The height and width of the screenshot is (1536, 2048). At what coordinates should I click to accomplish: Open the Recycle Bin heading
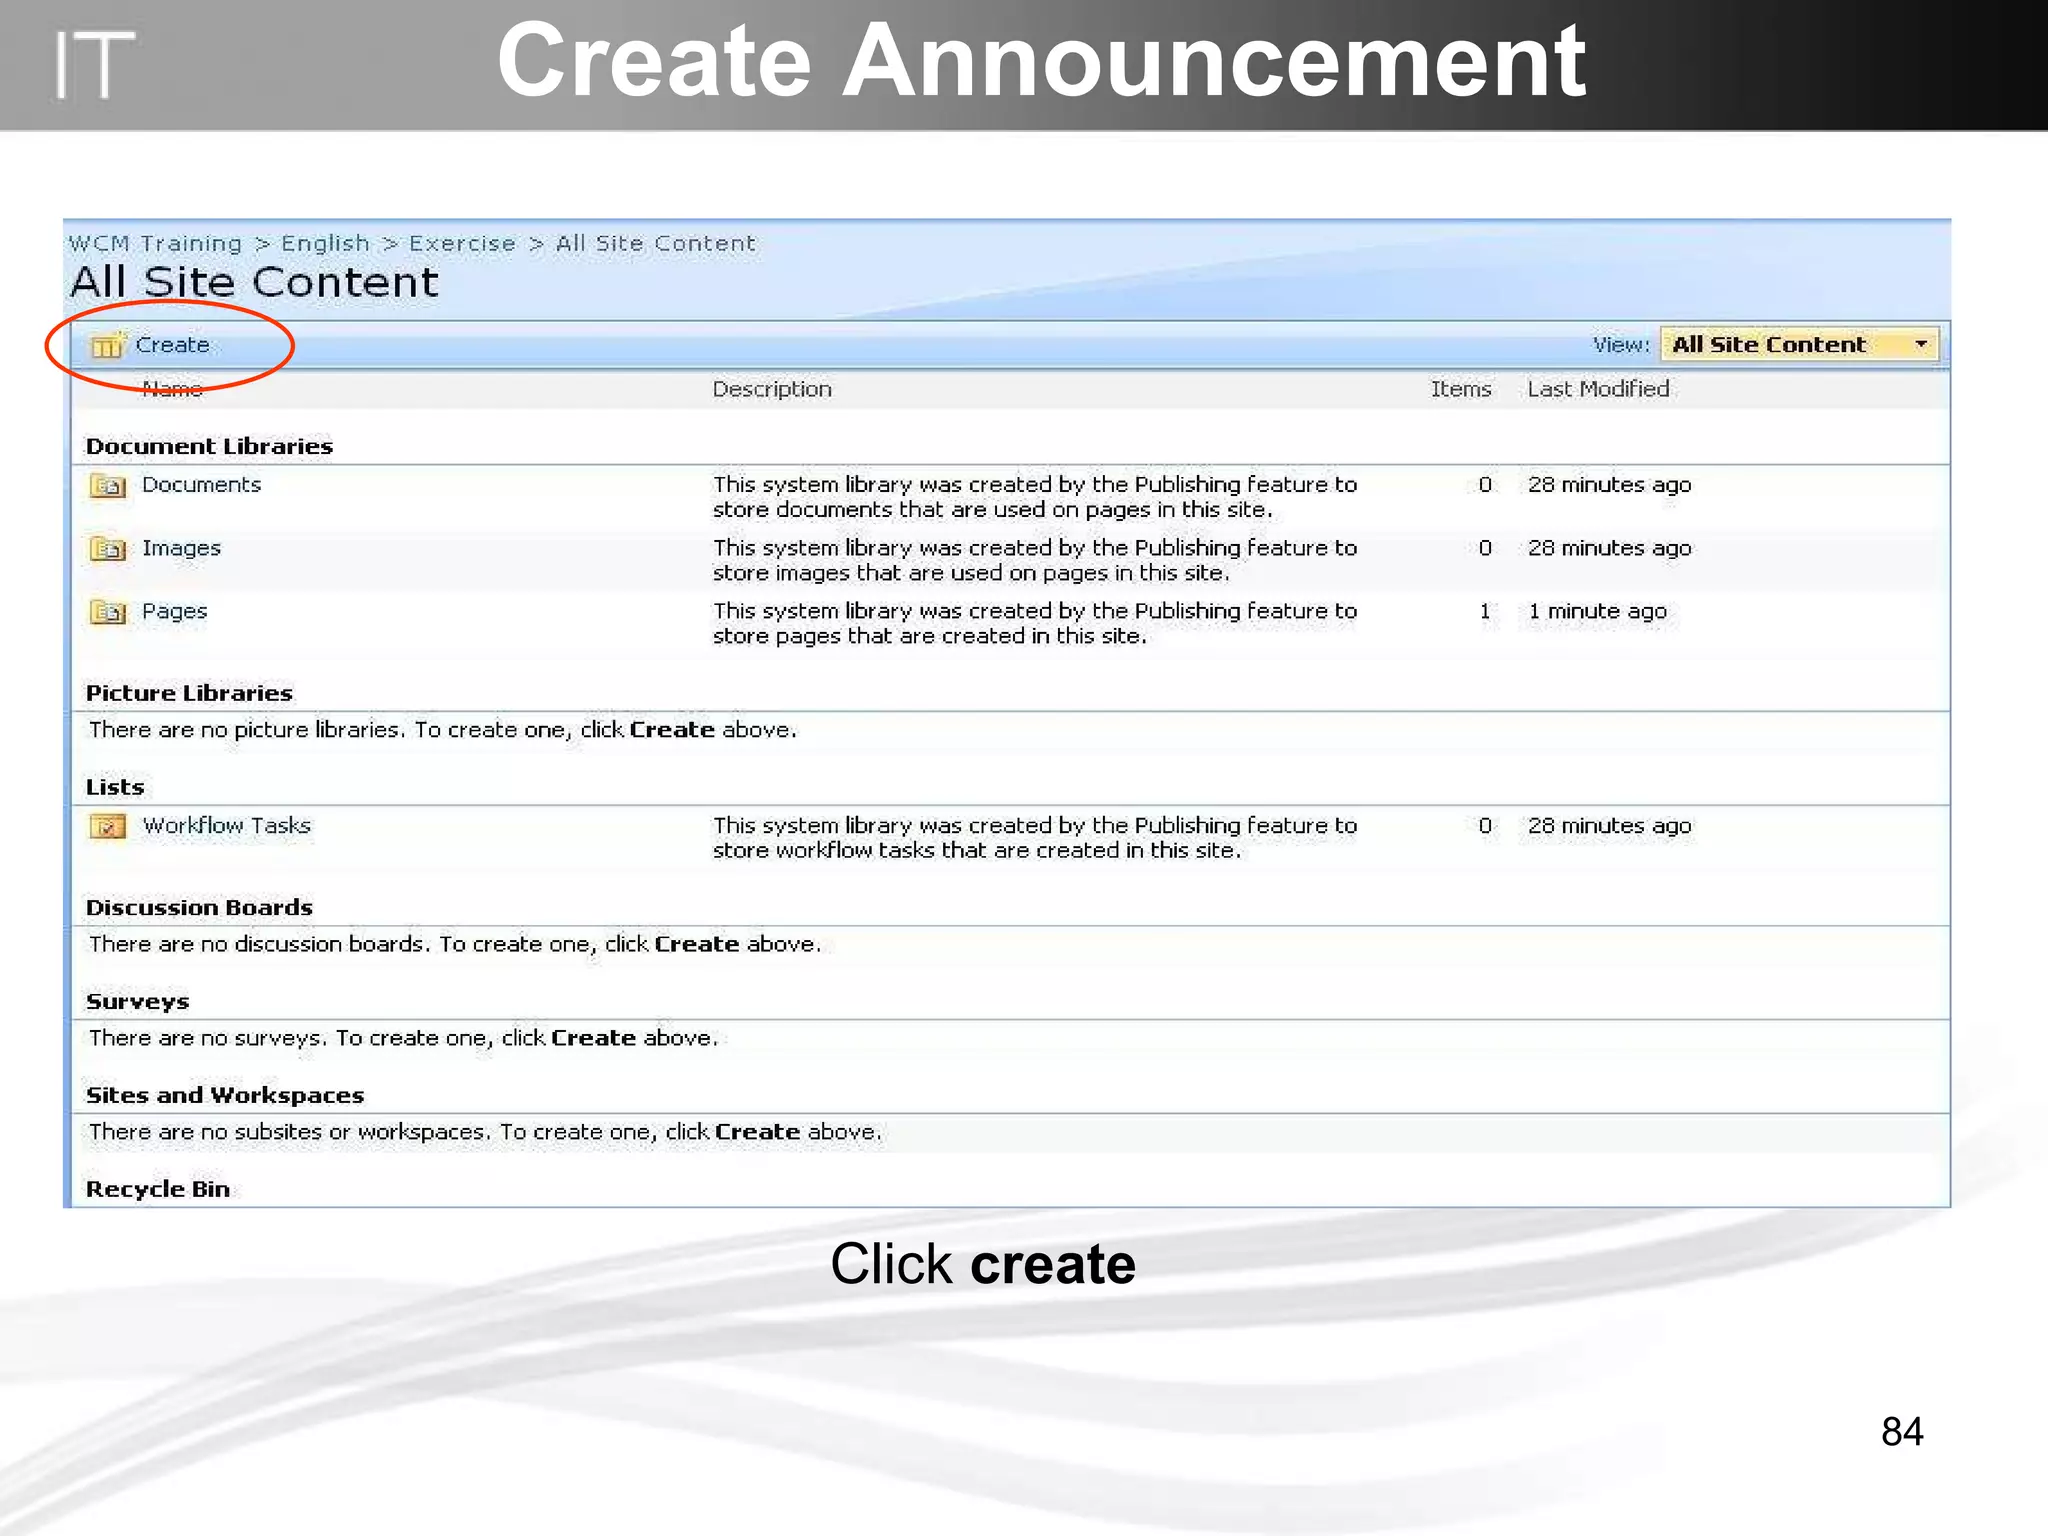point(158,1189)
